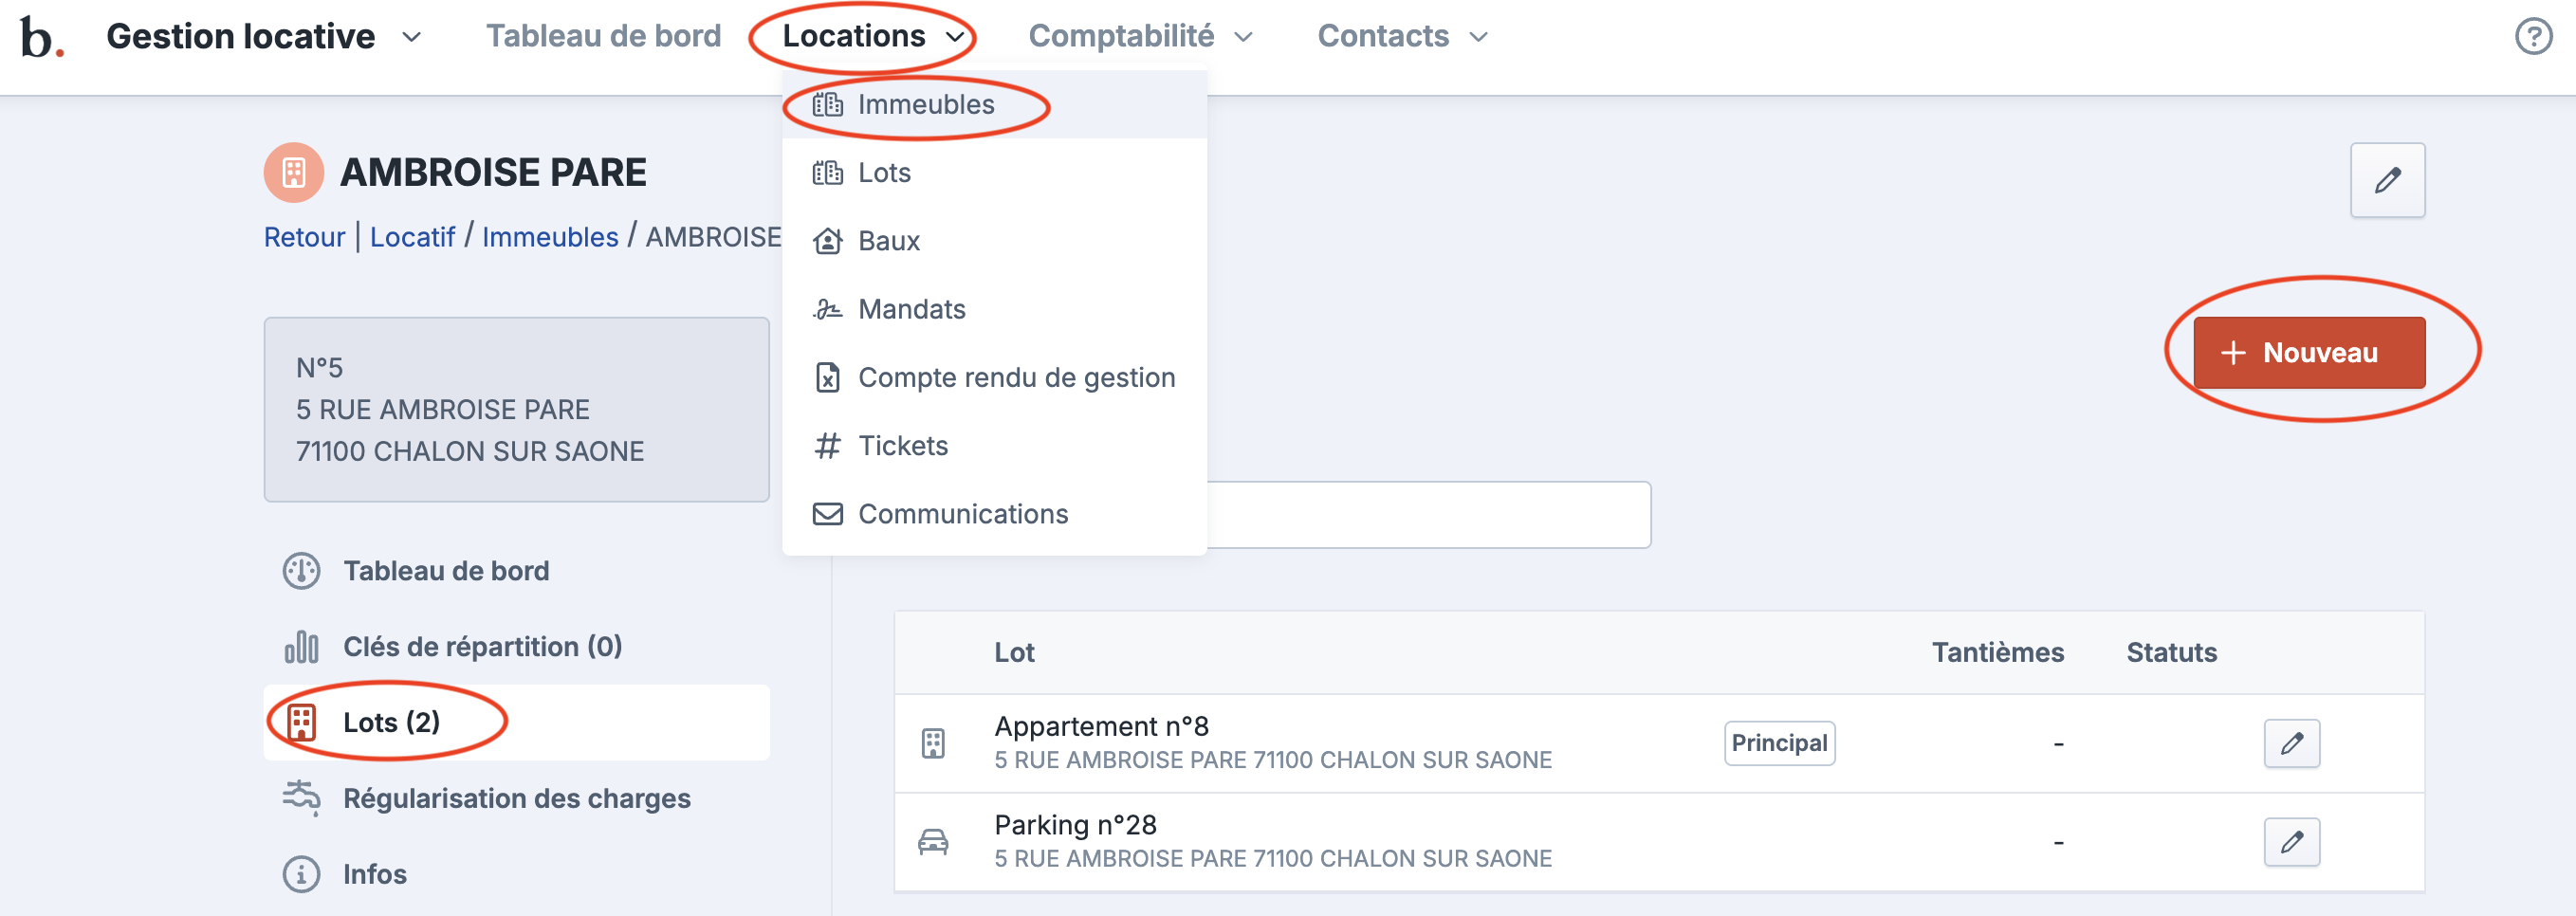
Task: Click the help question mark icon
Action: tap(2532, 37)
